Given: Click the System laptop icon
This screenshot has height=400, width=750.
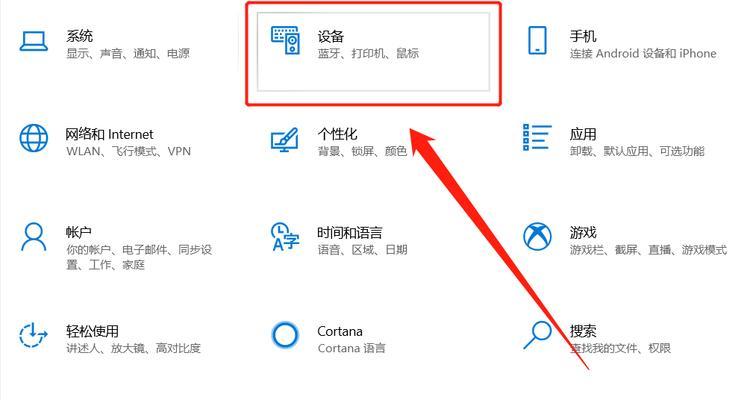Looking at the screenshot, I should click(33, 41).
